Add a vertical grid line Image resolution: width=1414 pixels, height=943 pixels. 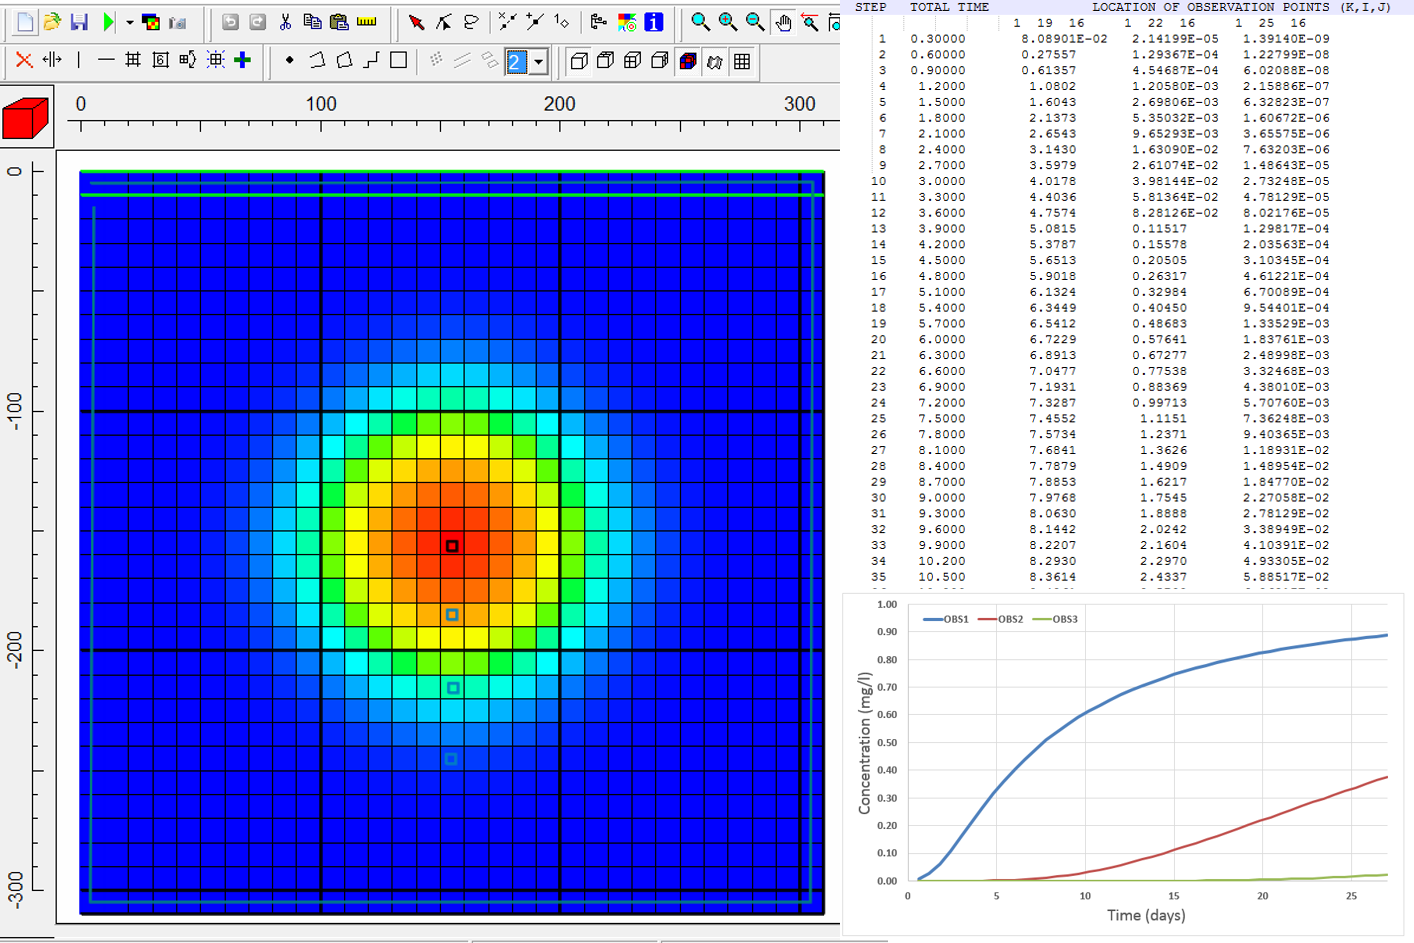79,60
